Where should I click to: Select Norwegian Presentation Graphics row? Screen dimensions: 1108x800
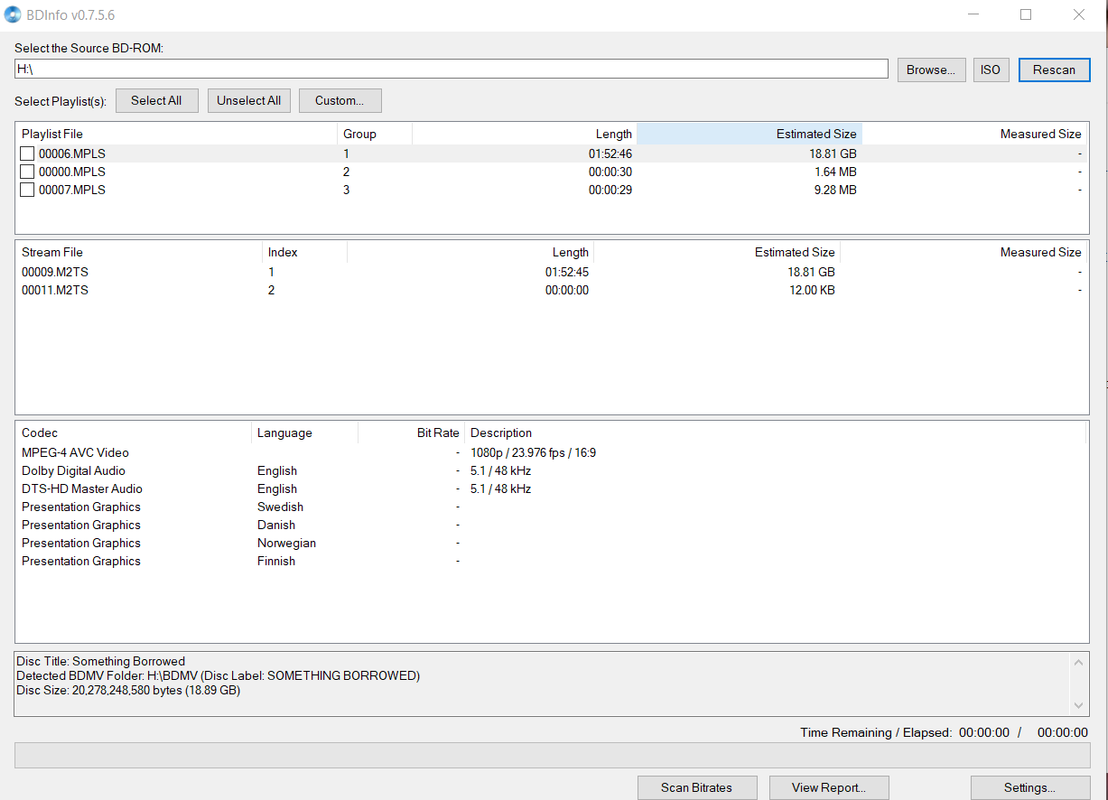[551, 543]
